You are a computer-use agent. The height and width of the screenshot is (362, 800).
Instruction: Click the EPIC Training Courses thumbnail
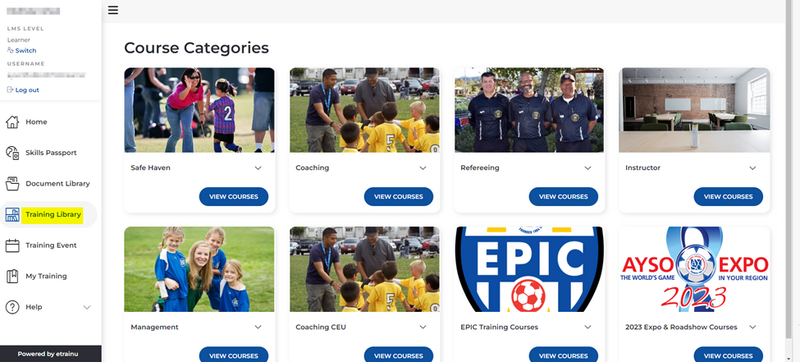(529, 269)
